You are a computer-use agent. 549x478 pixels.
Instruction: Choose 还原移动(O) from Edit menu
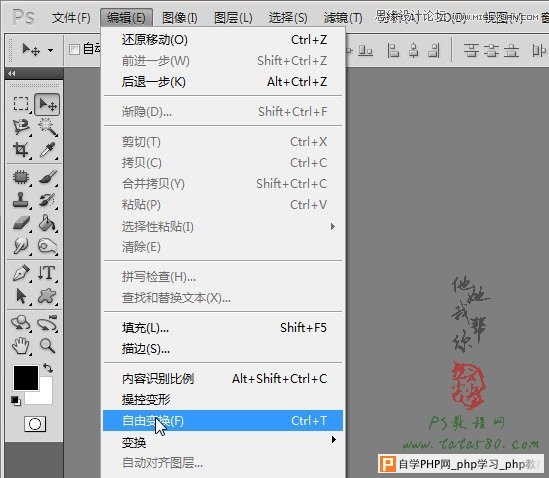223,40
